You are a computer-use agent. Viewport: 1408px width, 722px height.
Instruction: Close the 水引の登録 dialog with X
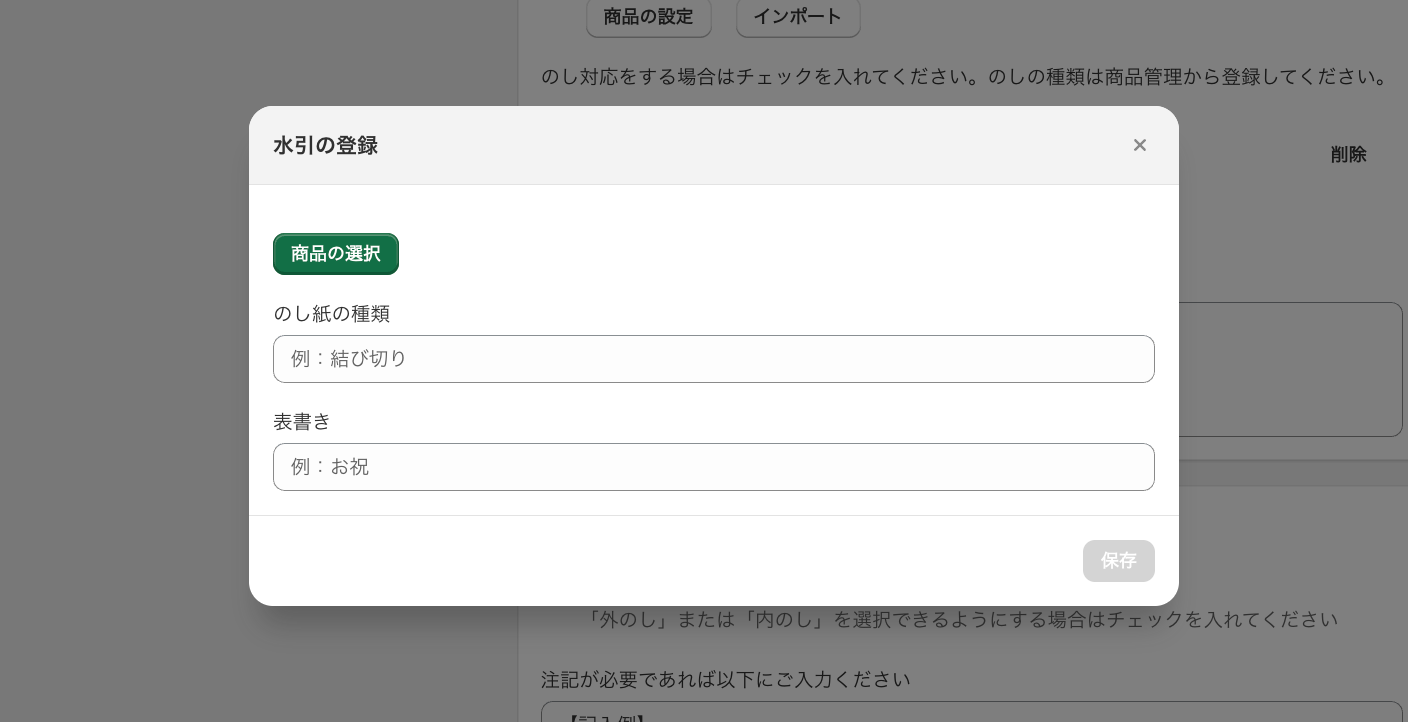click(1139, 146)
